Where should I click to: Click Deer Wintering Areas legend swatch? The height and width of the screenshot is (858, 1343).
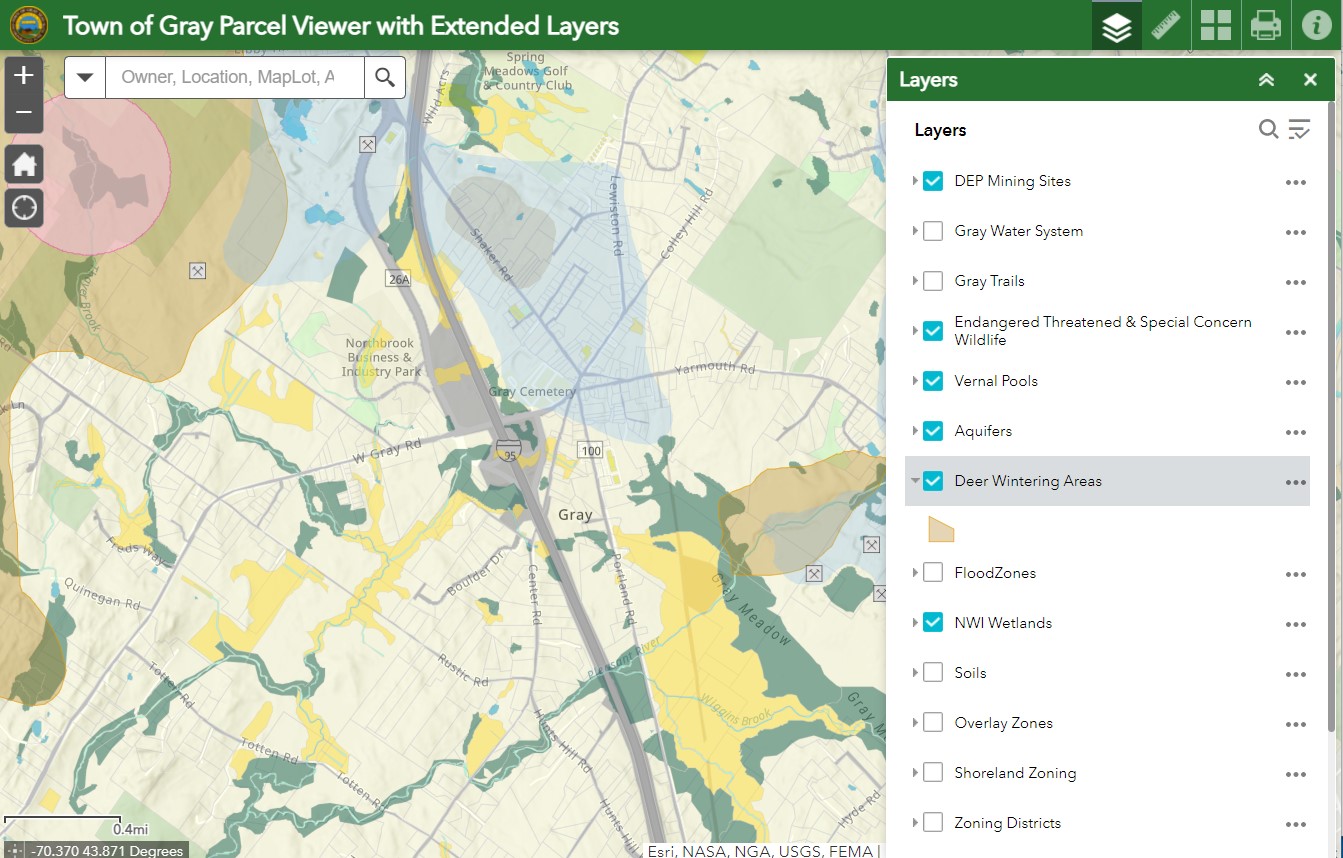941,529
